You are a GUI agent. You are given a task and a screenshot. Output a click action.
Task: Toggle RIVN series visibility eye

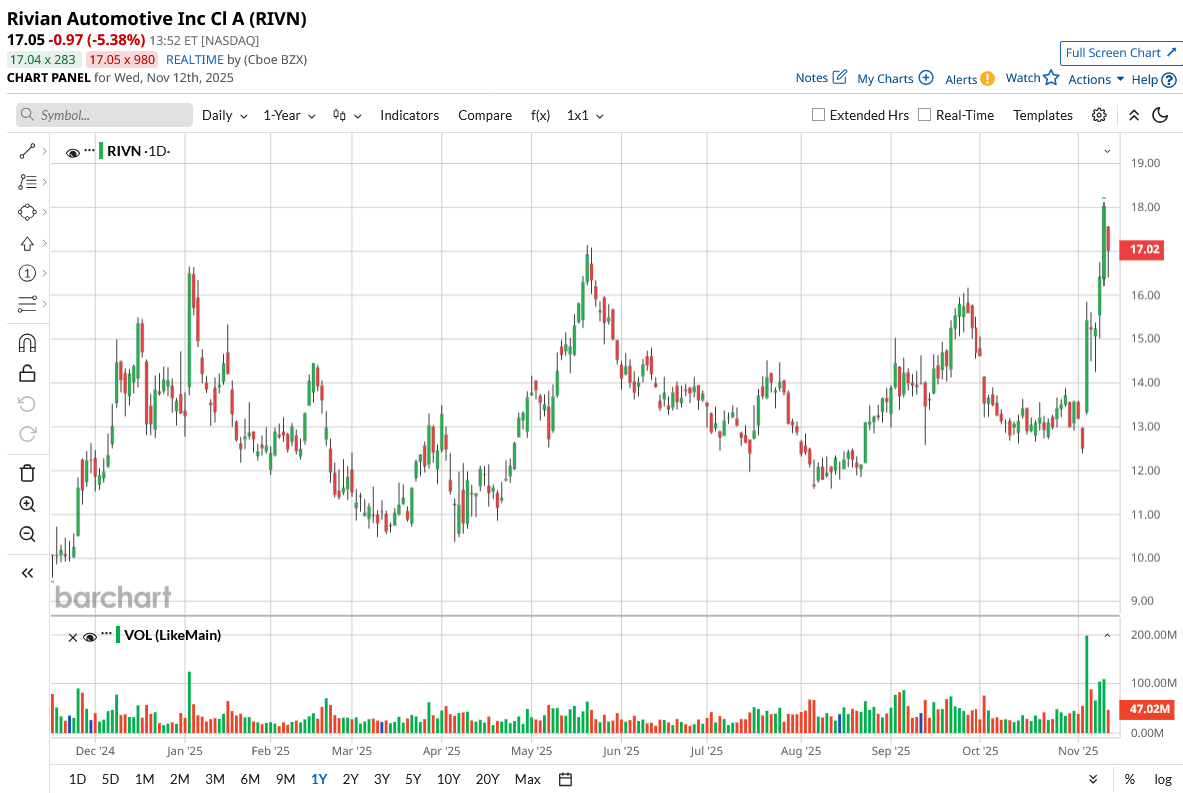click(73, 152)
